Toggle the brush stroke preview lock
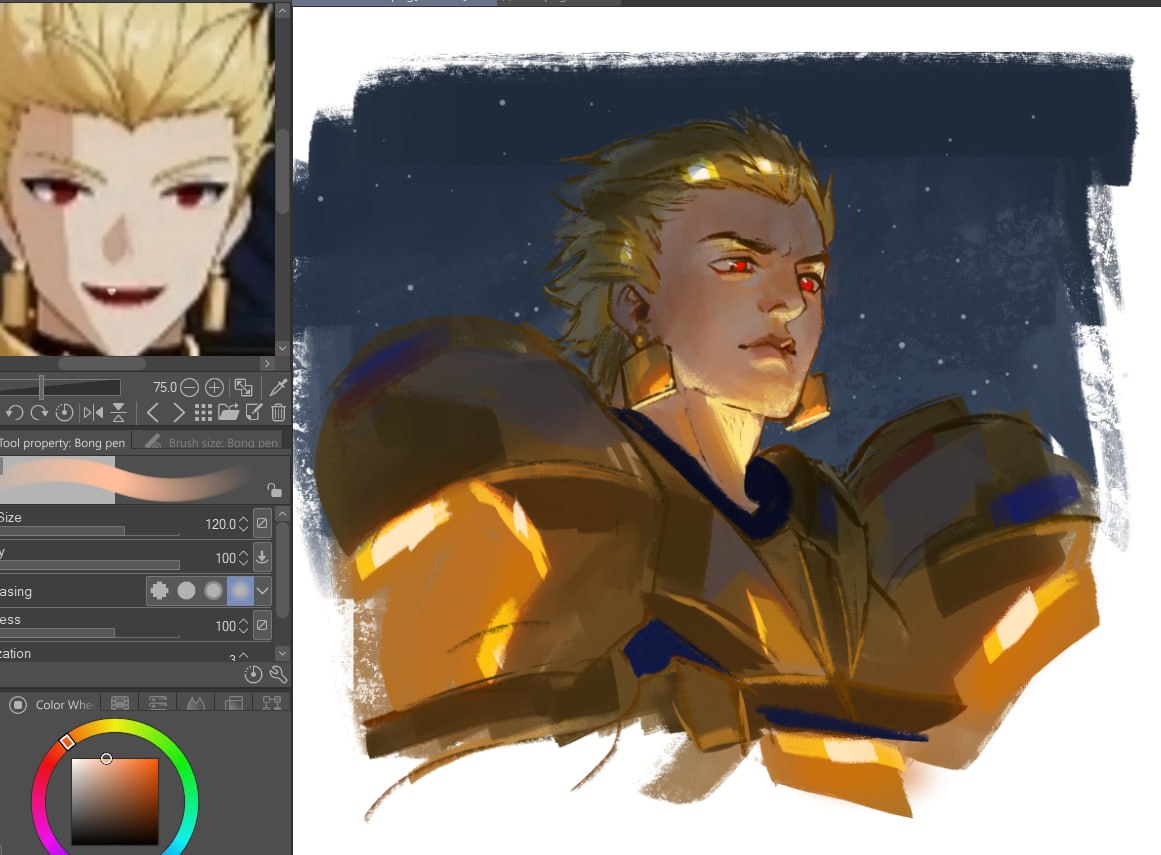 (275, 490)
